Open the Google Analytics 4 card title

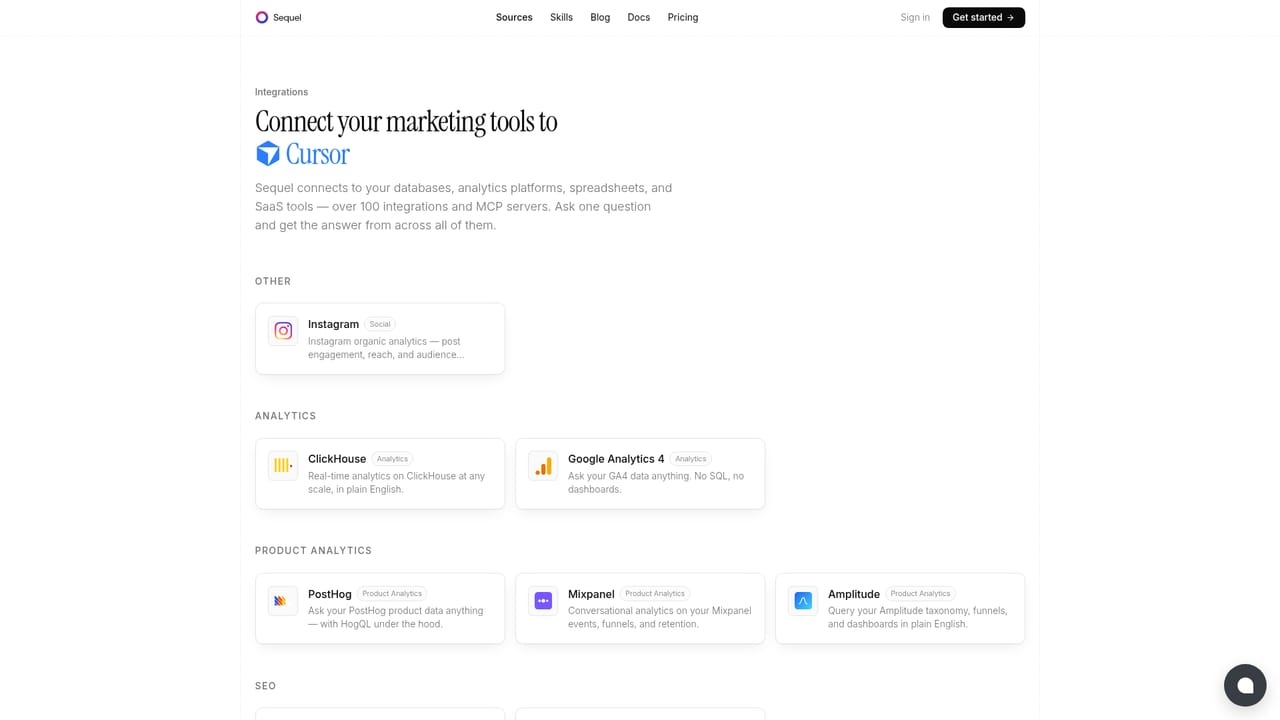pos(616,459)
